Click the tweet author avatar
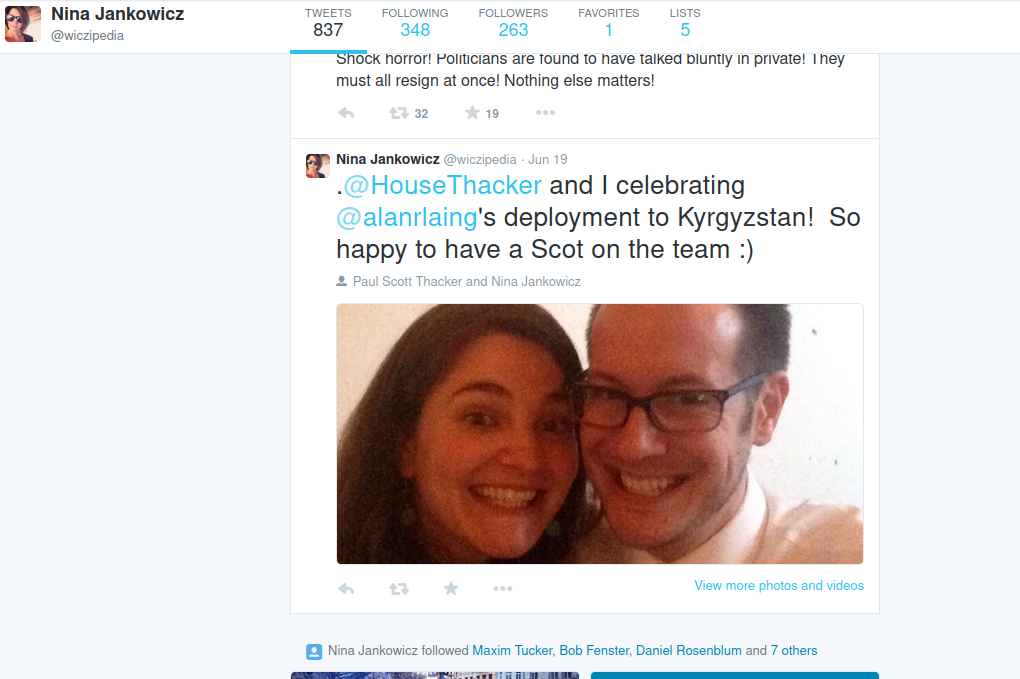 (317, 165)
